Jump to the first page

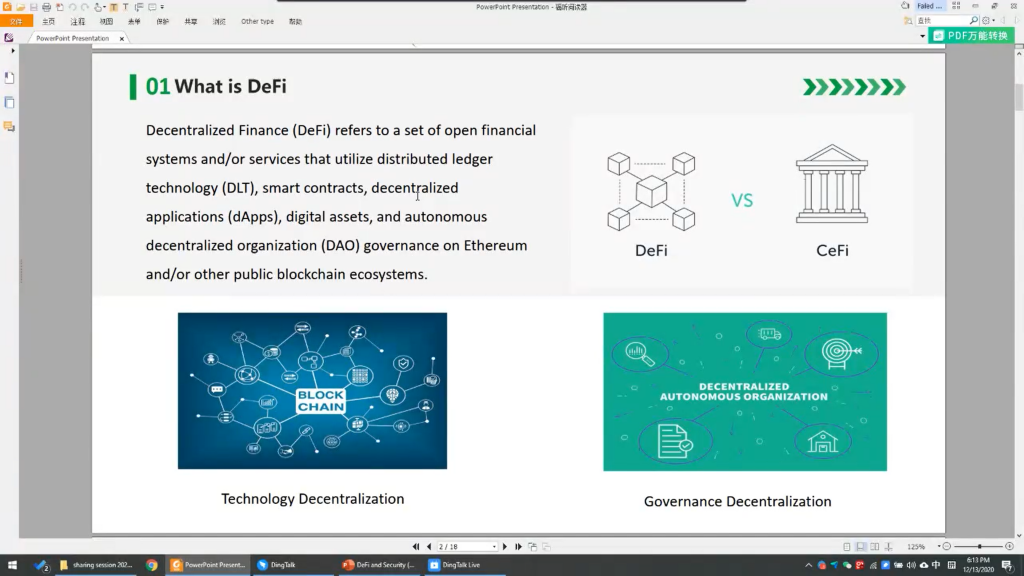417,547
